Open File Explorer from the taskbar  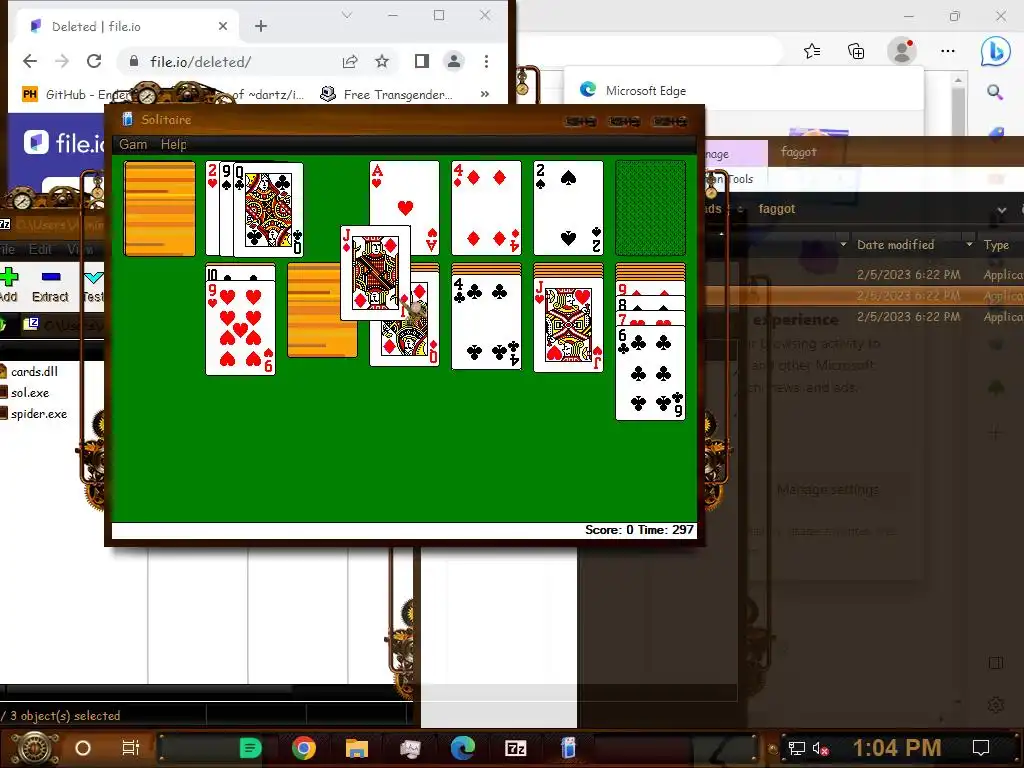[357, 748]
